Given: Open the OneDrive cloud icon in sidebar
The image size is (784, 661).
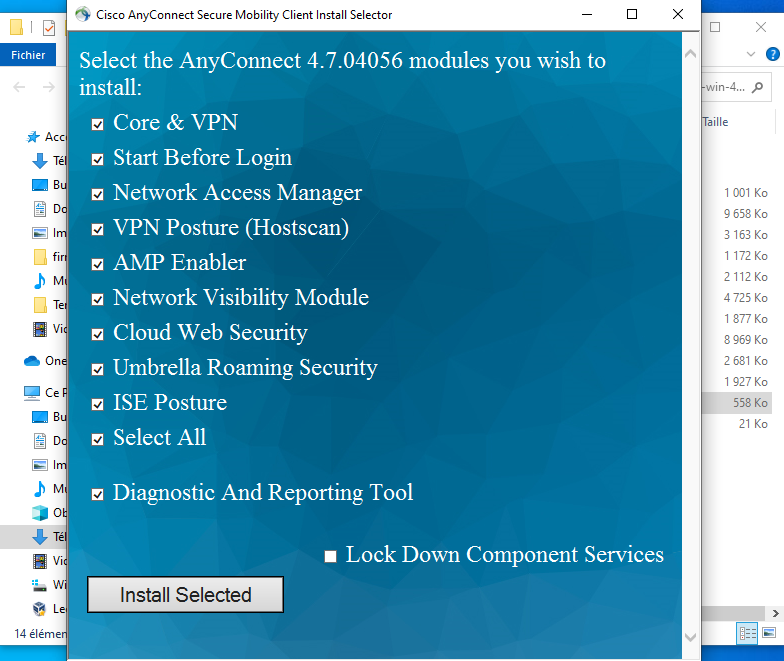Looking at the screenshot, I should point(32,361).
